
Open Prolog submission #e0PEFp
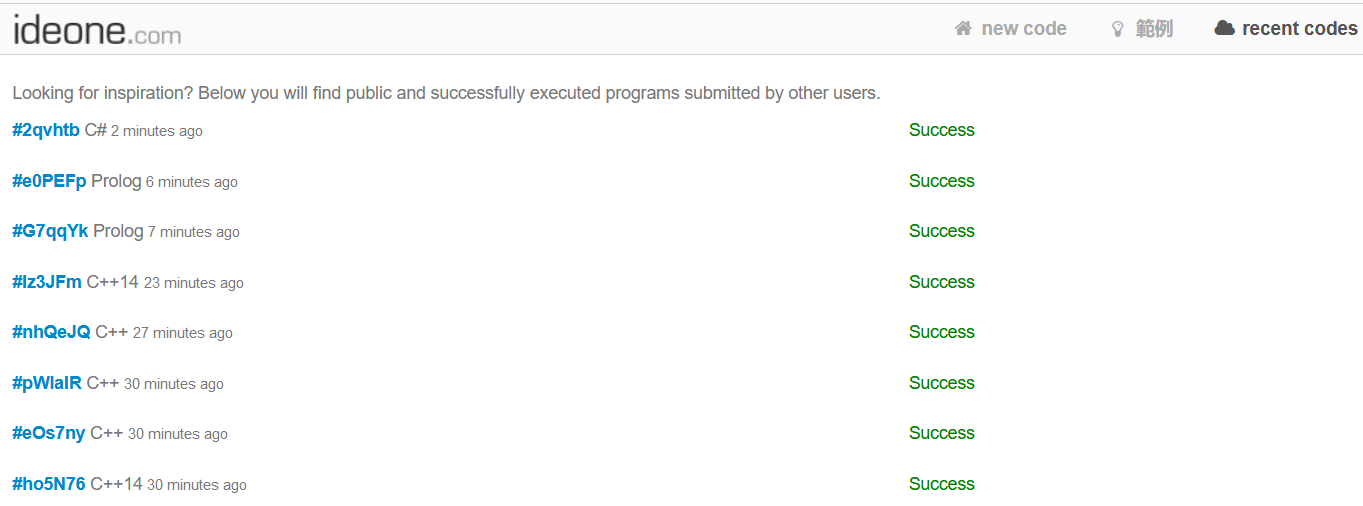point(49,181)
